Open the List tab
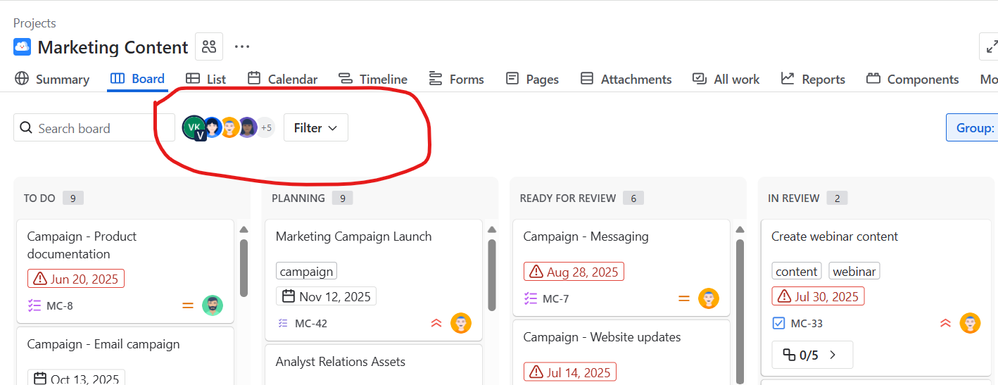998x385 pixels. pyautogui.click(x=206, y=79)
